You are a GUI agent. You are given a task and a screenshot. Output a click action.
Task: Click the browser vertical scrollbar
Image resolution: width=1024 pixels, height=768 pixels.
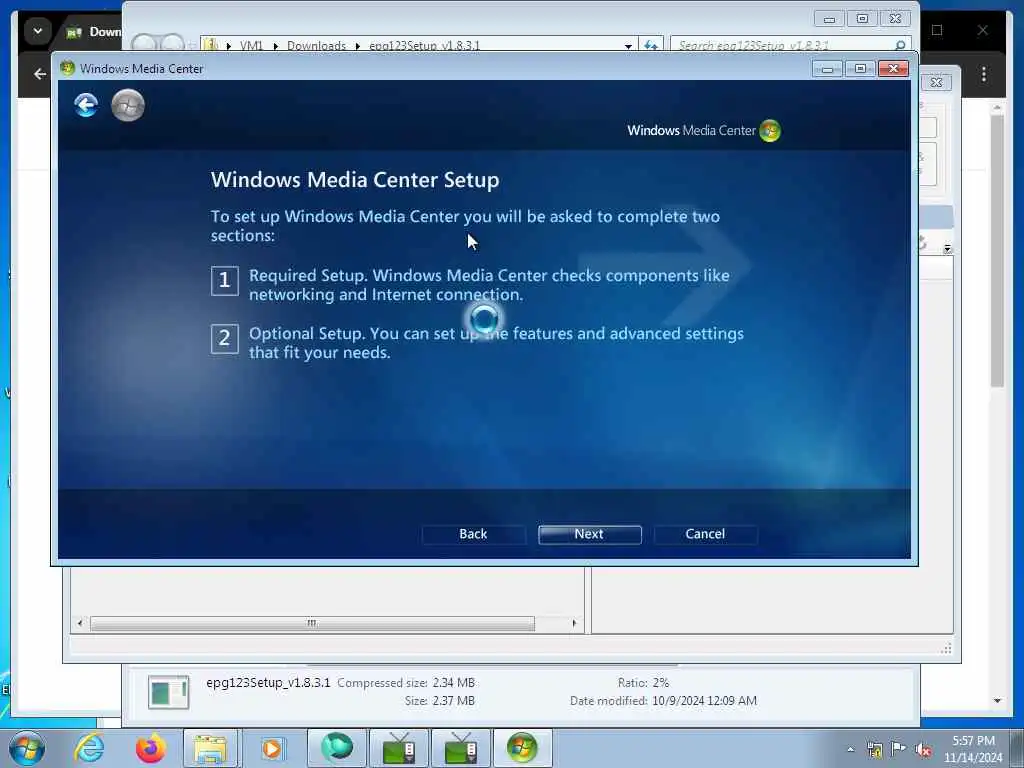click(x=997, y=251)
